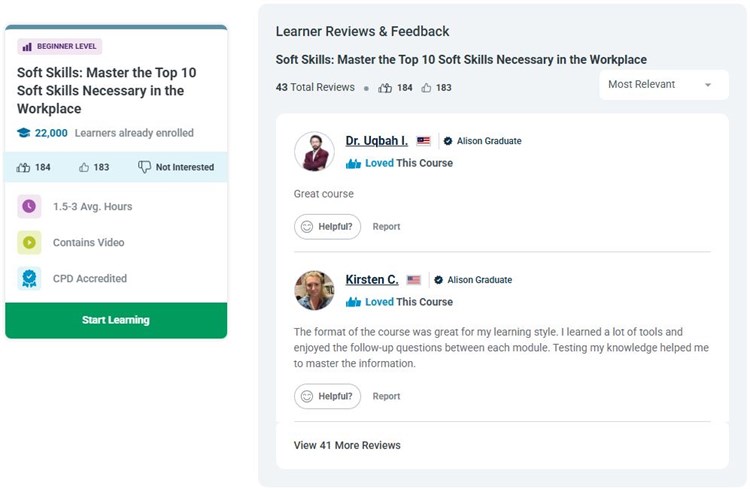
Task: Click the single thumbs-up icon in course card
Action: click(84, 167)
